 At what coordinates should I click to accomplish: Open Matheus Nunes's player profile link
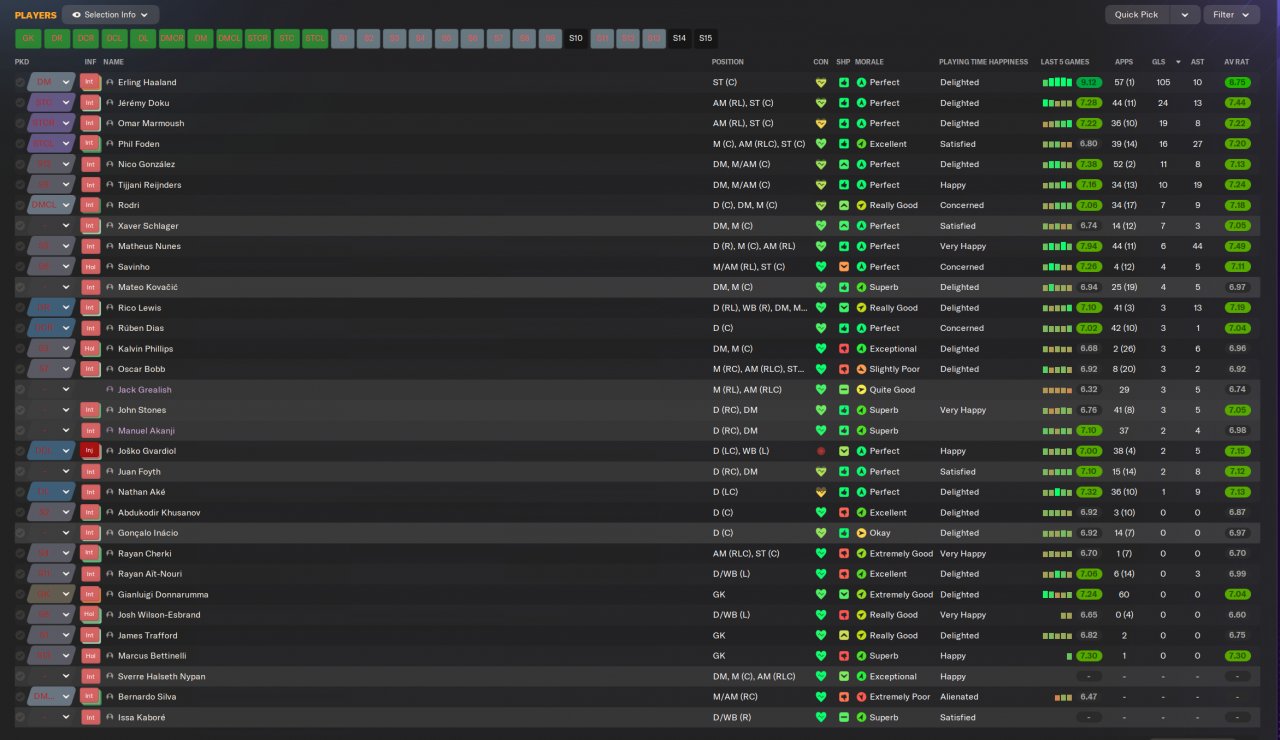[149, 246]
